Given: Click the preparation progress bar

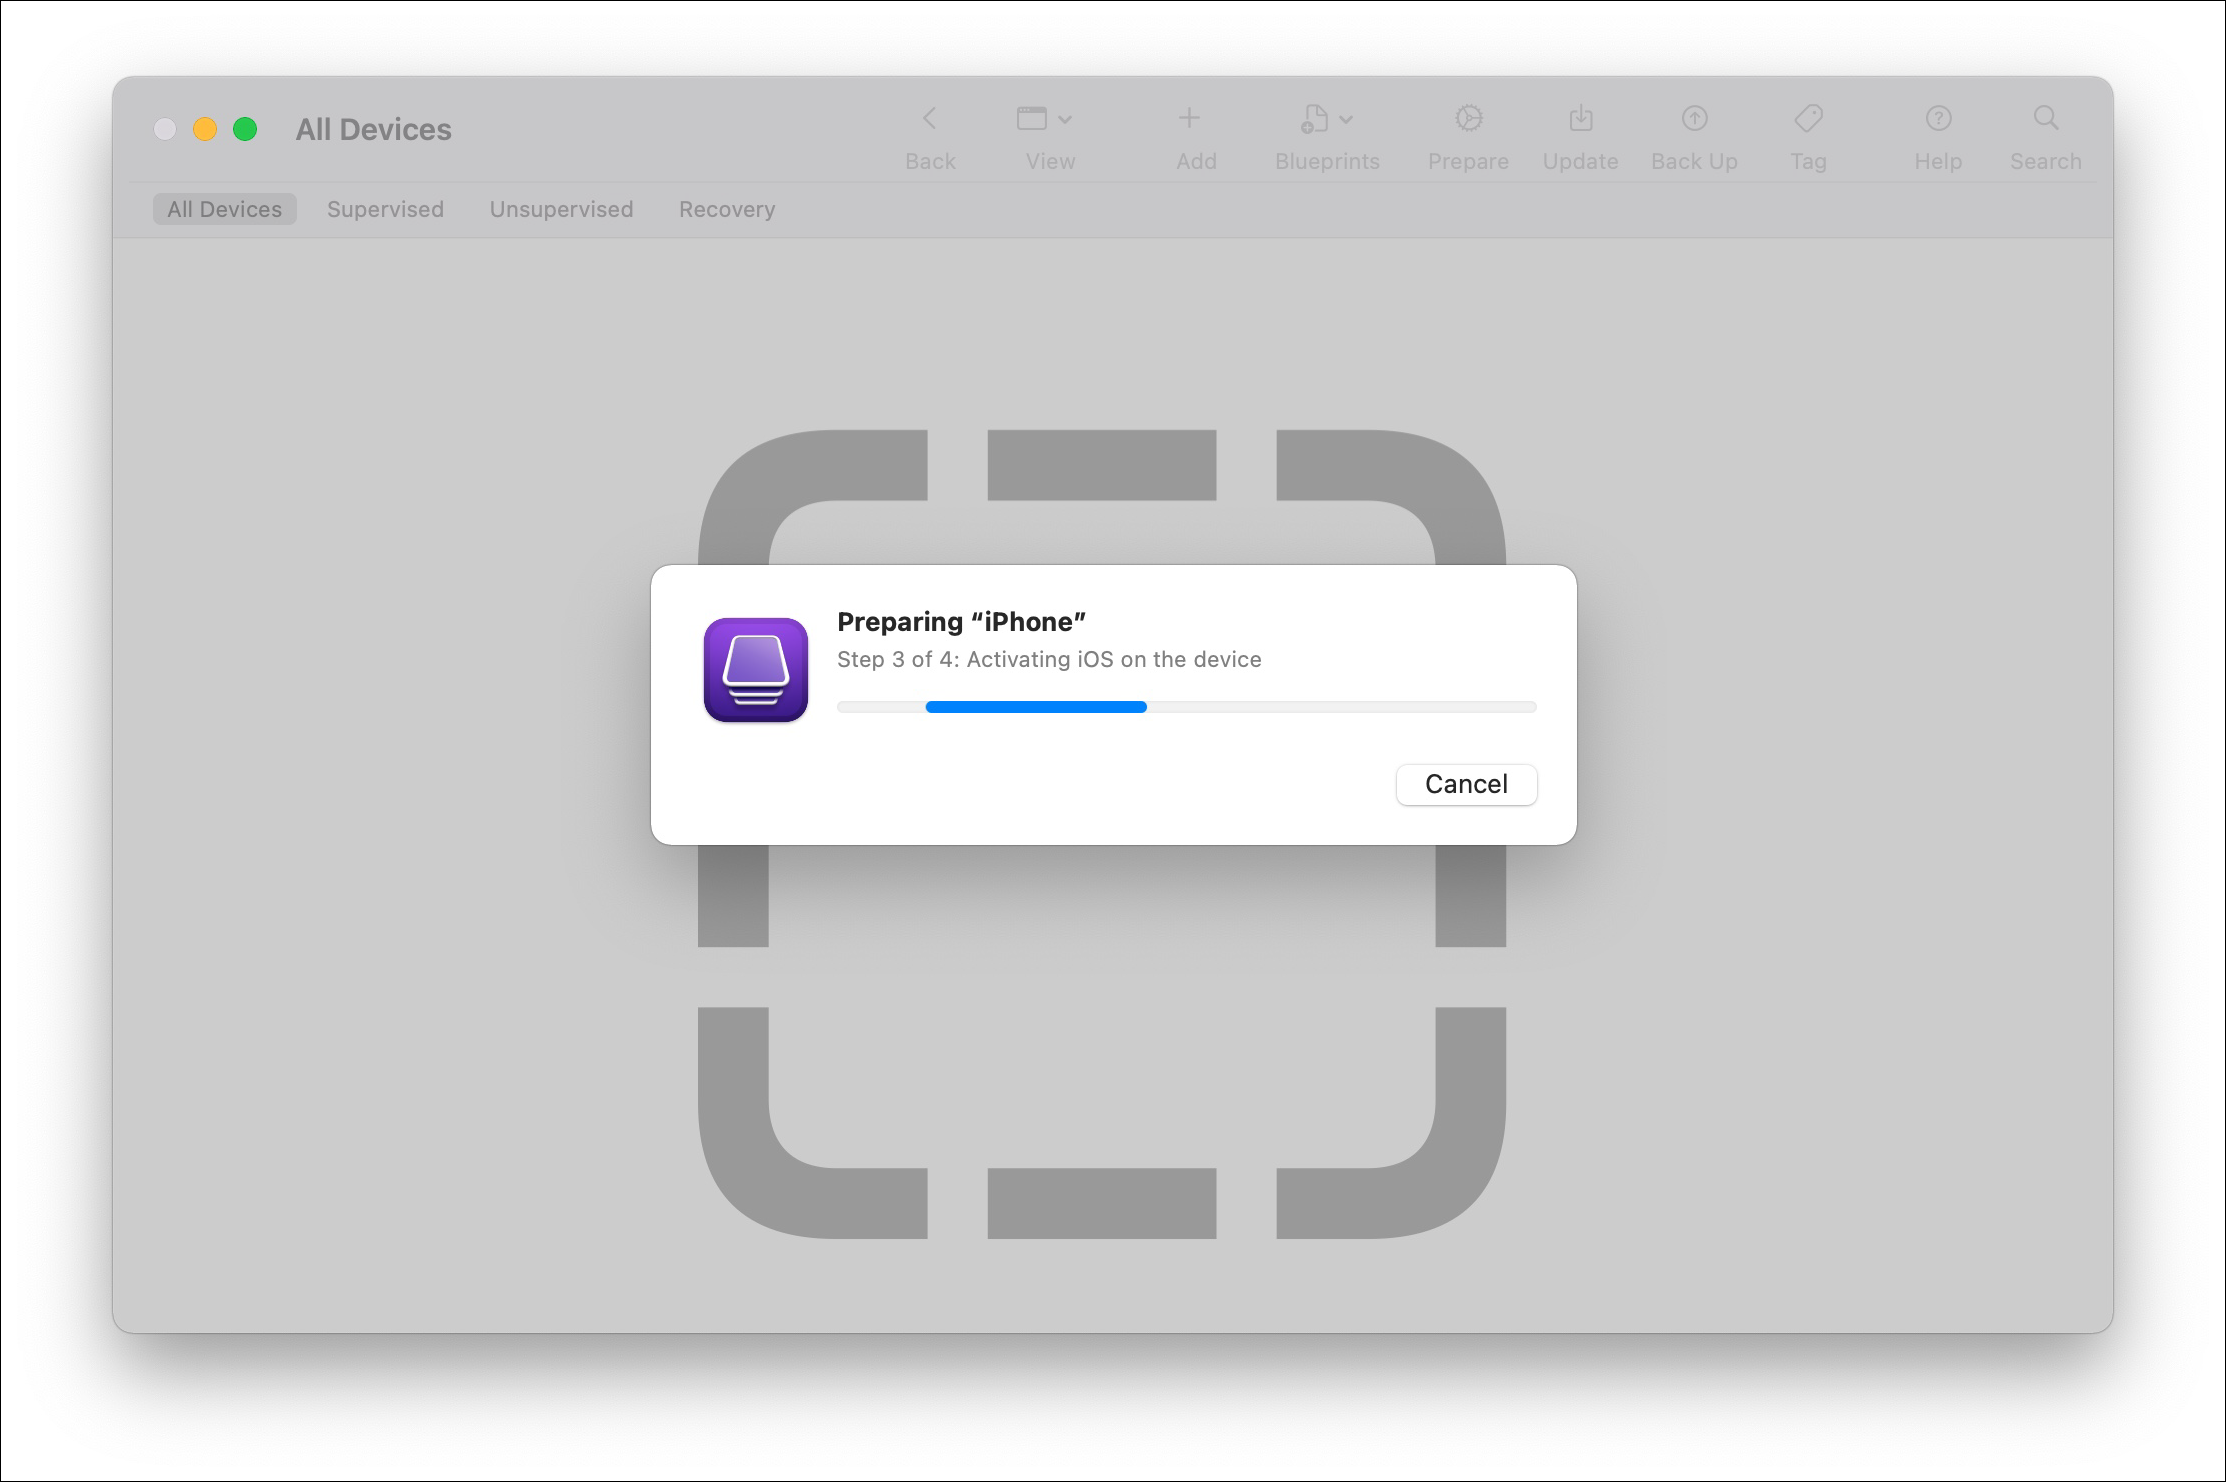Looking at the screenshot, I should tap(1186, 707).
